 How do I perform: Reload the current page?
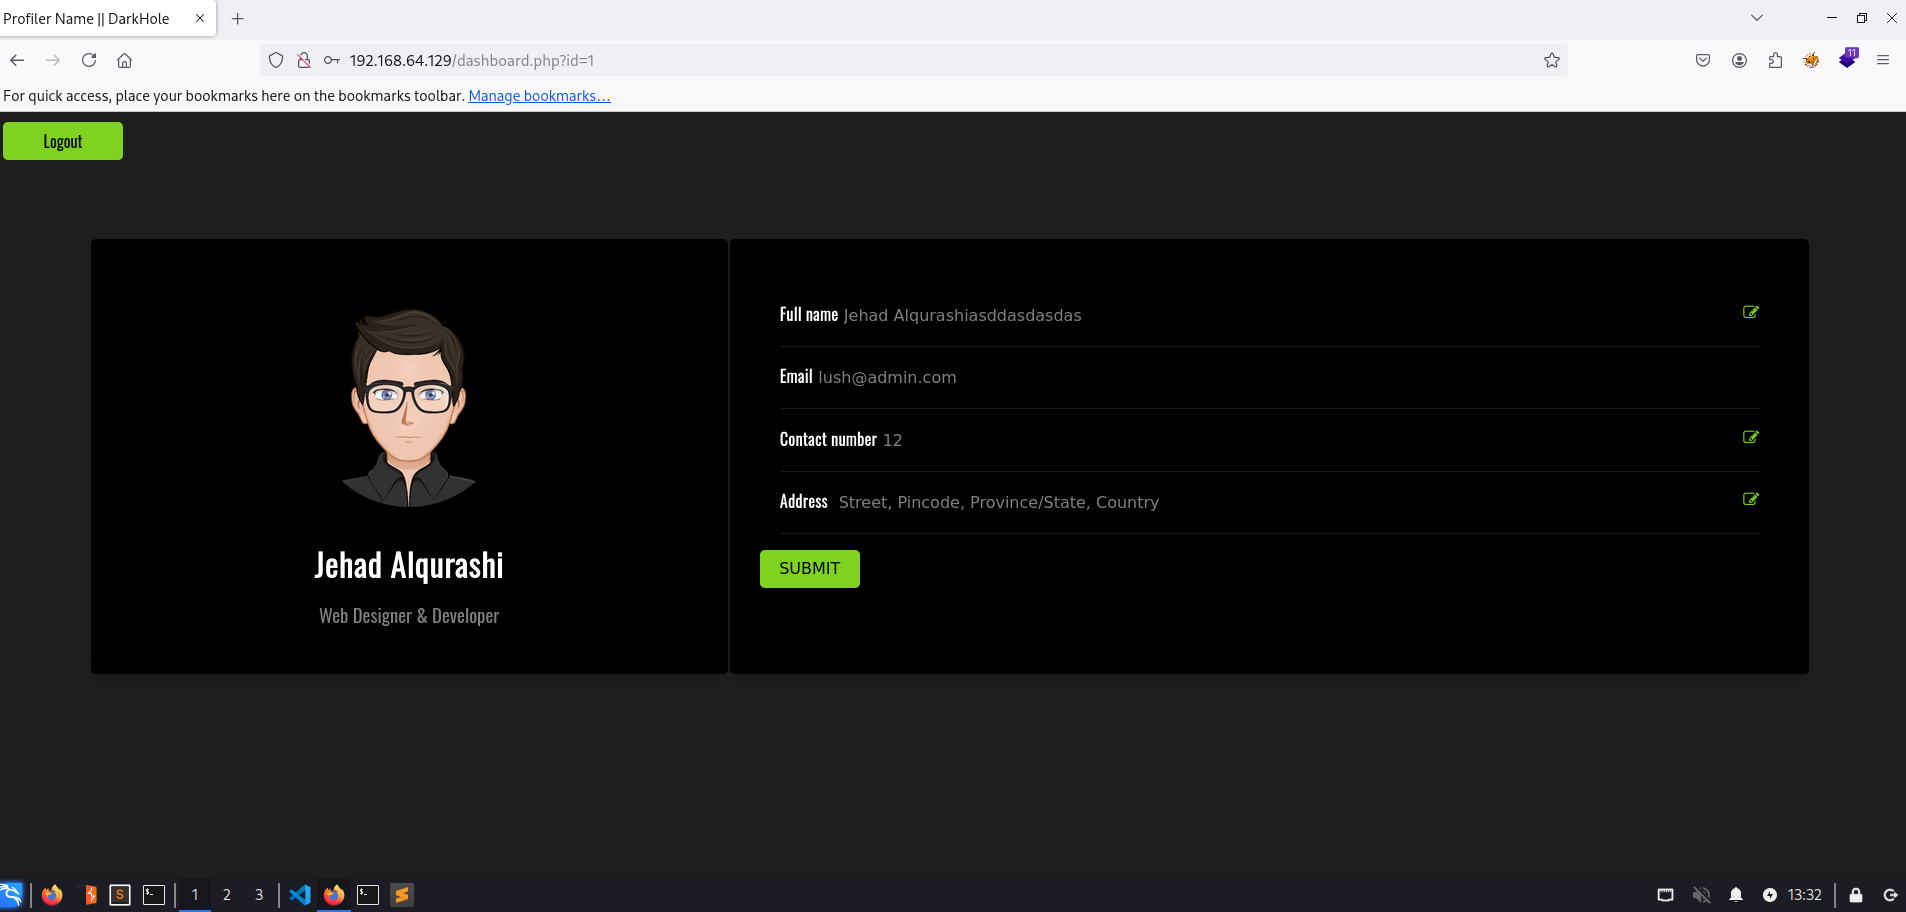89,60
